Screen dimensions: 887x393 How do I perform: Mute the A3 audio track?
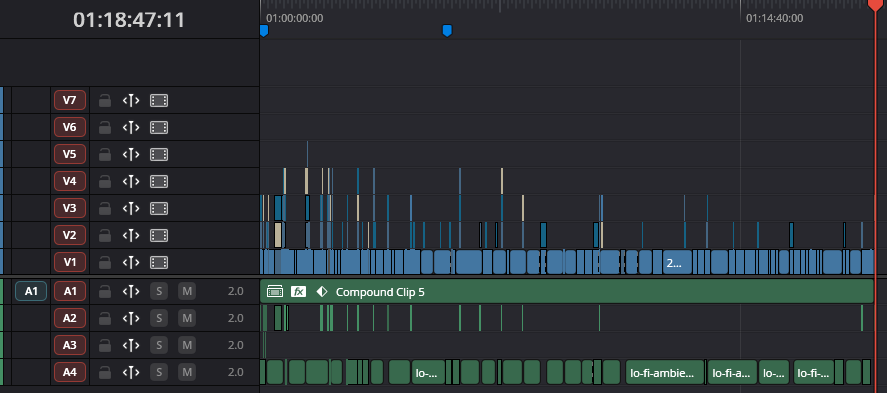[x=187, y=345]
